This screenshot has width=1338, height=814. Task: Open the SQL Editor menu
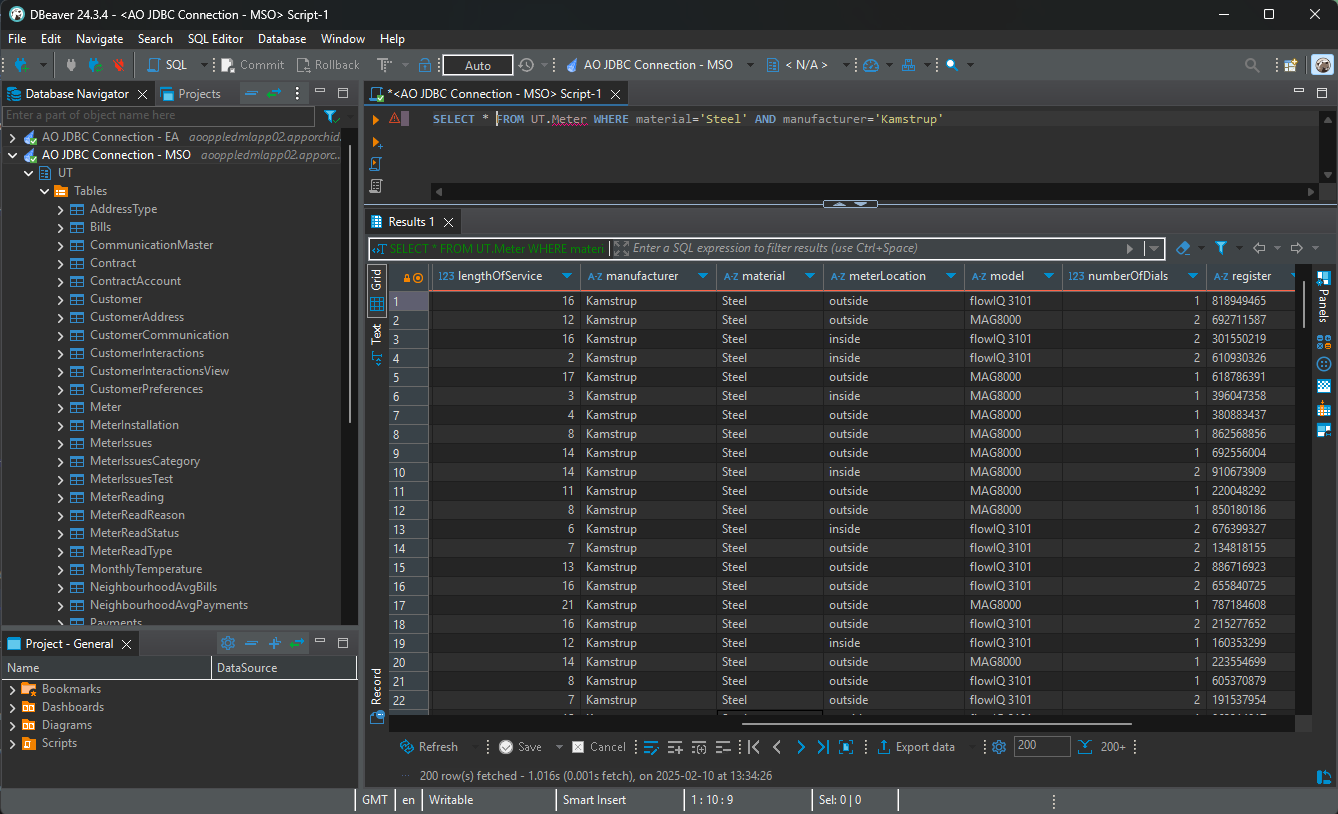pos(215,38)
